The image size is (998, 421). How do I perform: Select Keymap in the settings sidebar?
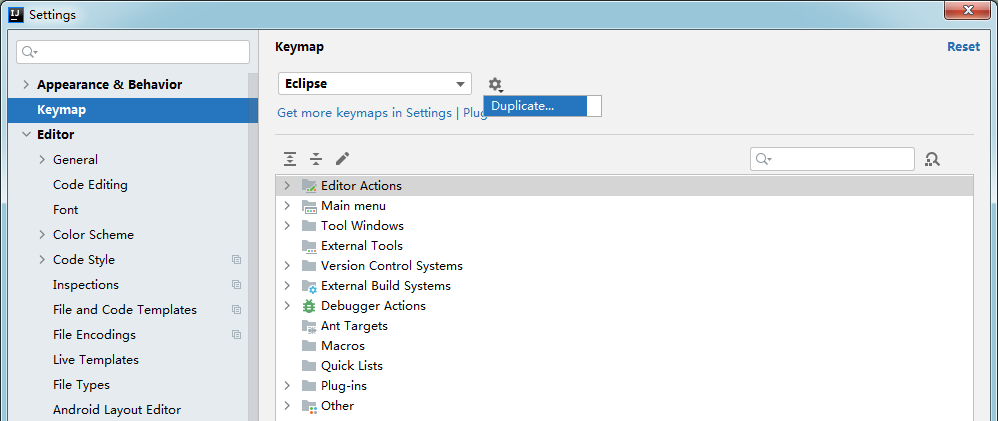(62, 110)
